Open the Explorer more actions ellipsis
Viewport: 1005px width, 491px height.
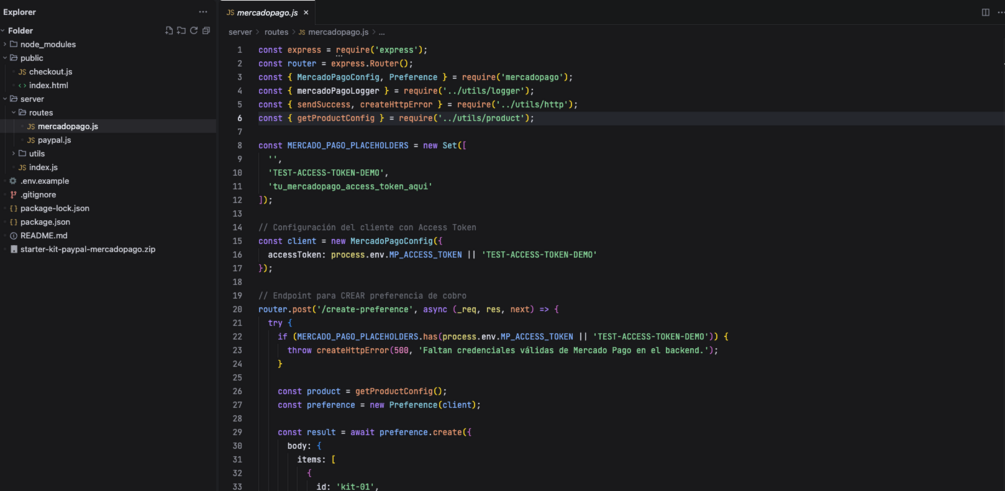(x=203, y=12)
